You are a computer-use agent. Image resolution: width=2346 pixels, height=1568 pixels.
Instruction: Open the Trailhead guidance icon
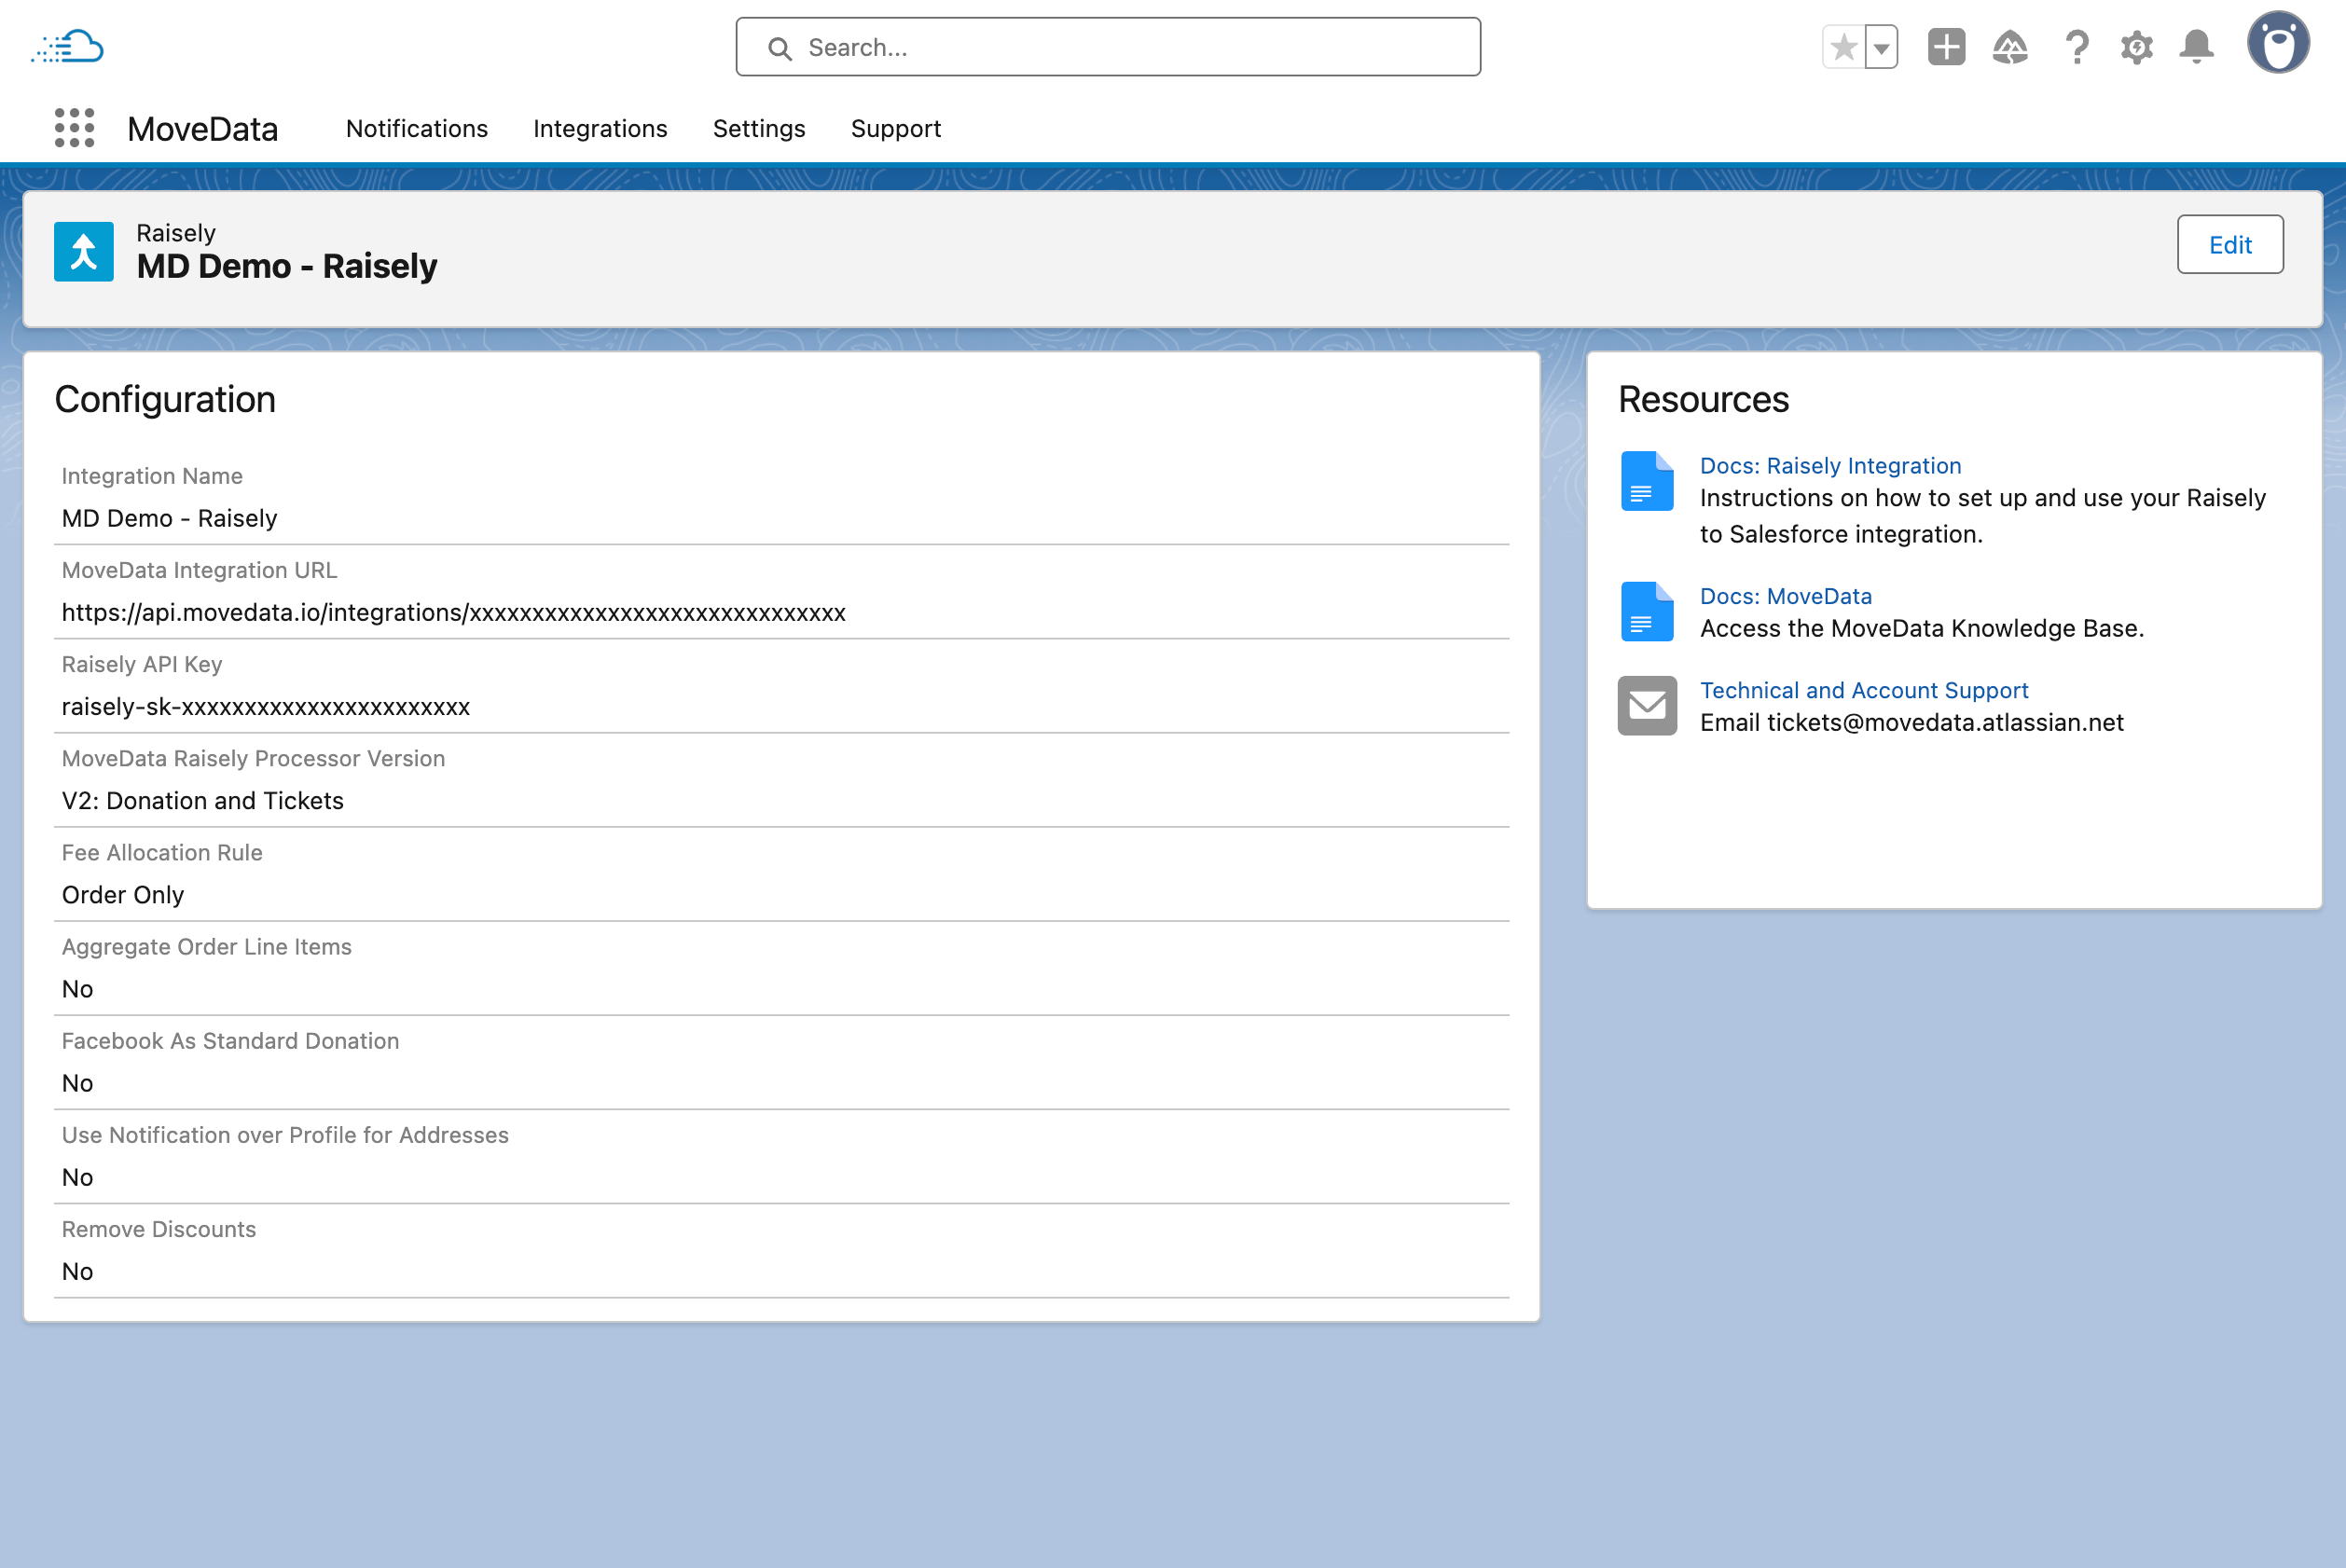[2010, 47]
